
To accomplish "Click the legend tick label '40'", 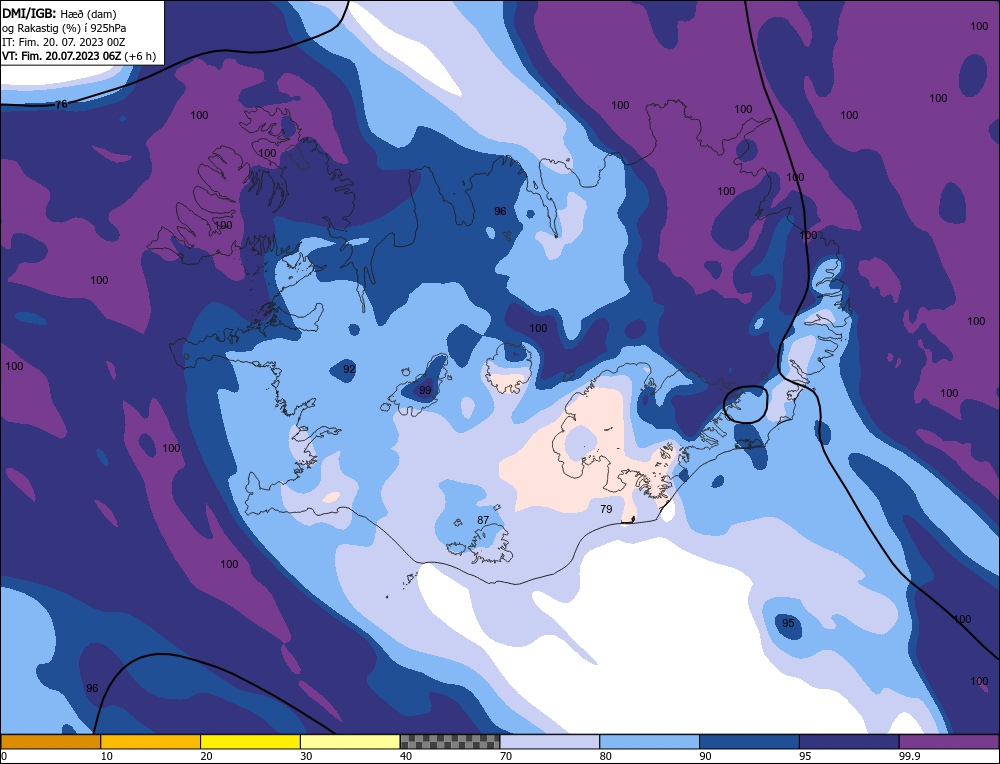I will tap(406, 756).
